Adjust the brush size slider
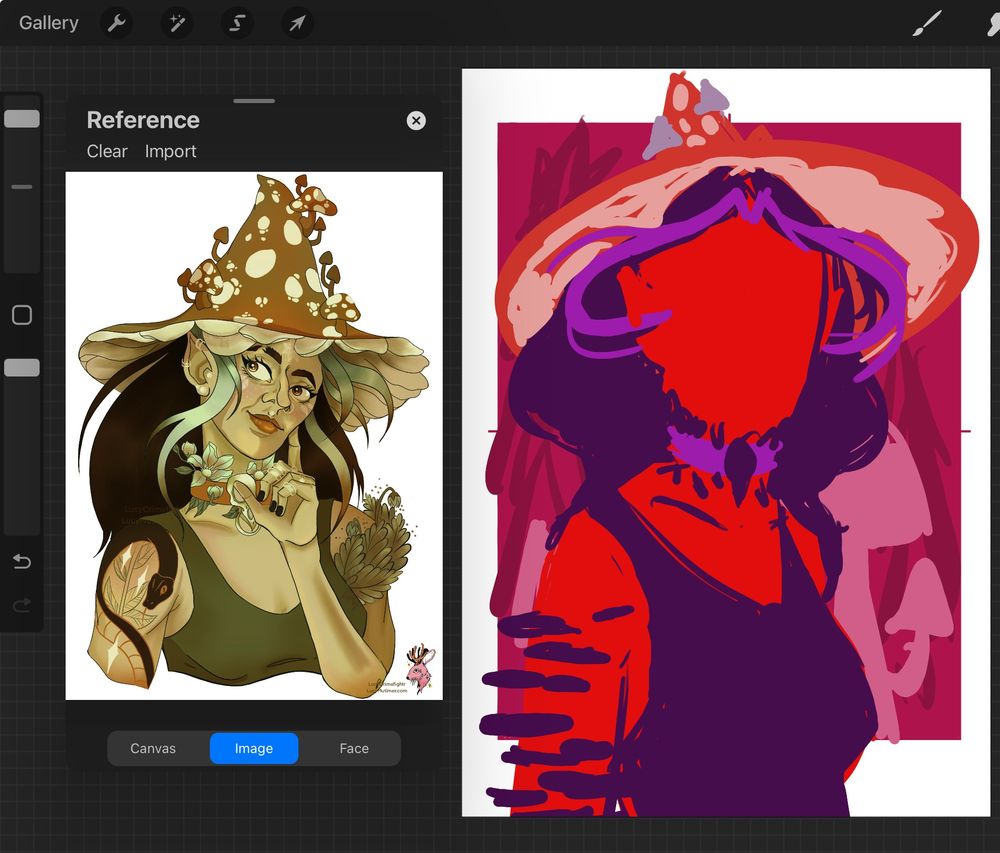 click(x=22, y=117)
